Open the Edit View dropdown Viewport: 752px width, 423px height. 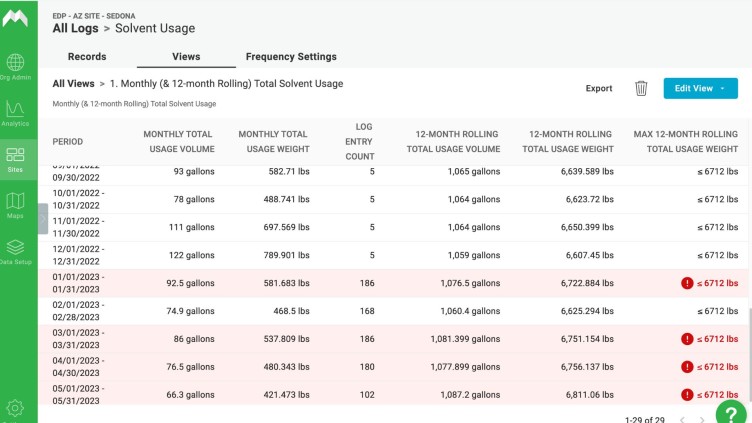[700, 88]
